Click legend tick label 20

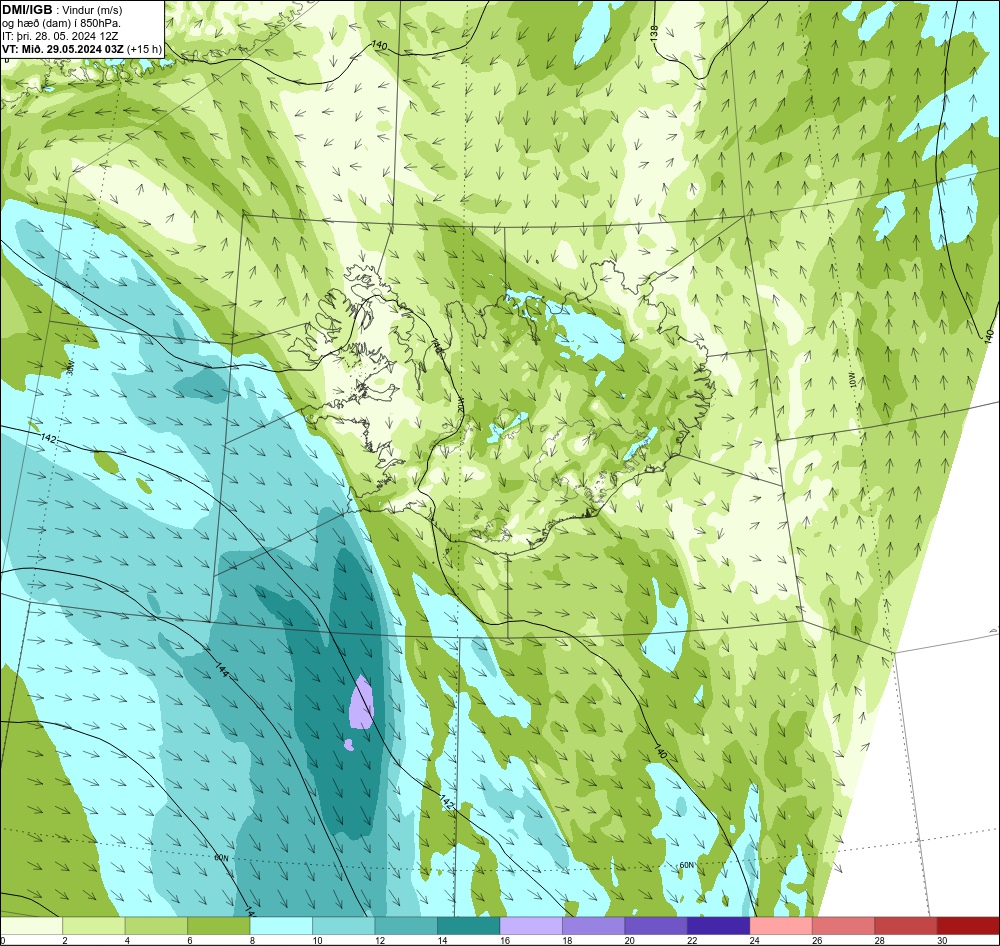pos(629,940)
